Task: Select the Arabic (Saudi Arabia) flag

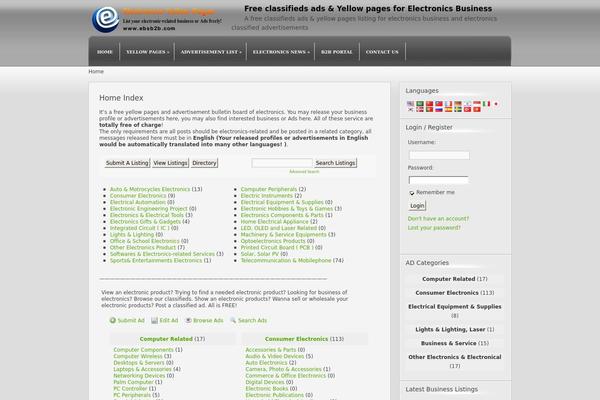Action: (x=420, y=104)
